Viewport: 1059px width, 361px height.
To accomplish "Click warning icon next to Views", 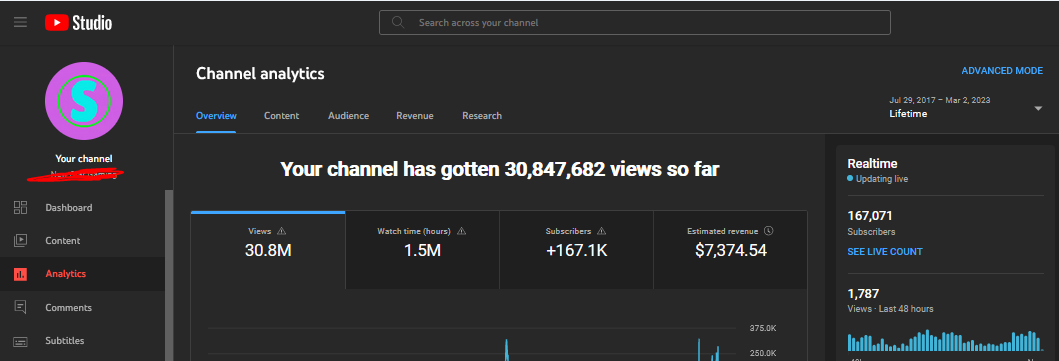I will (282, 231).
